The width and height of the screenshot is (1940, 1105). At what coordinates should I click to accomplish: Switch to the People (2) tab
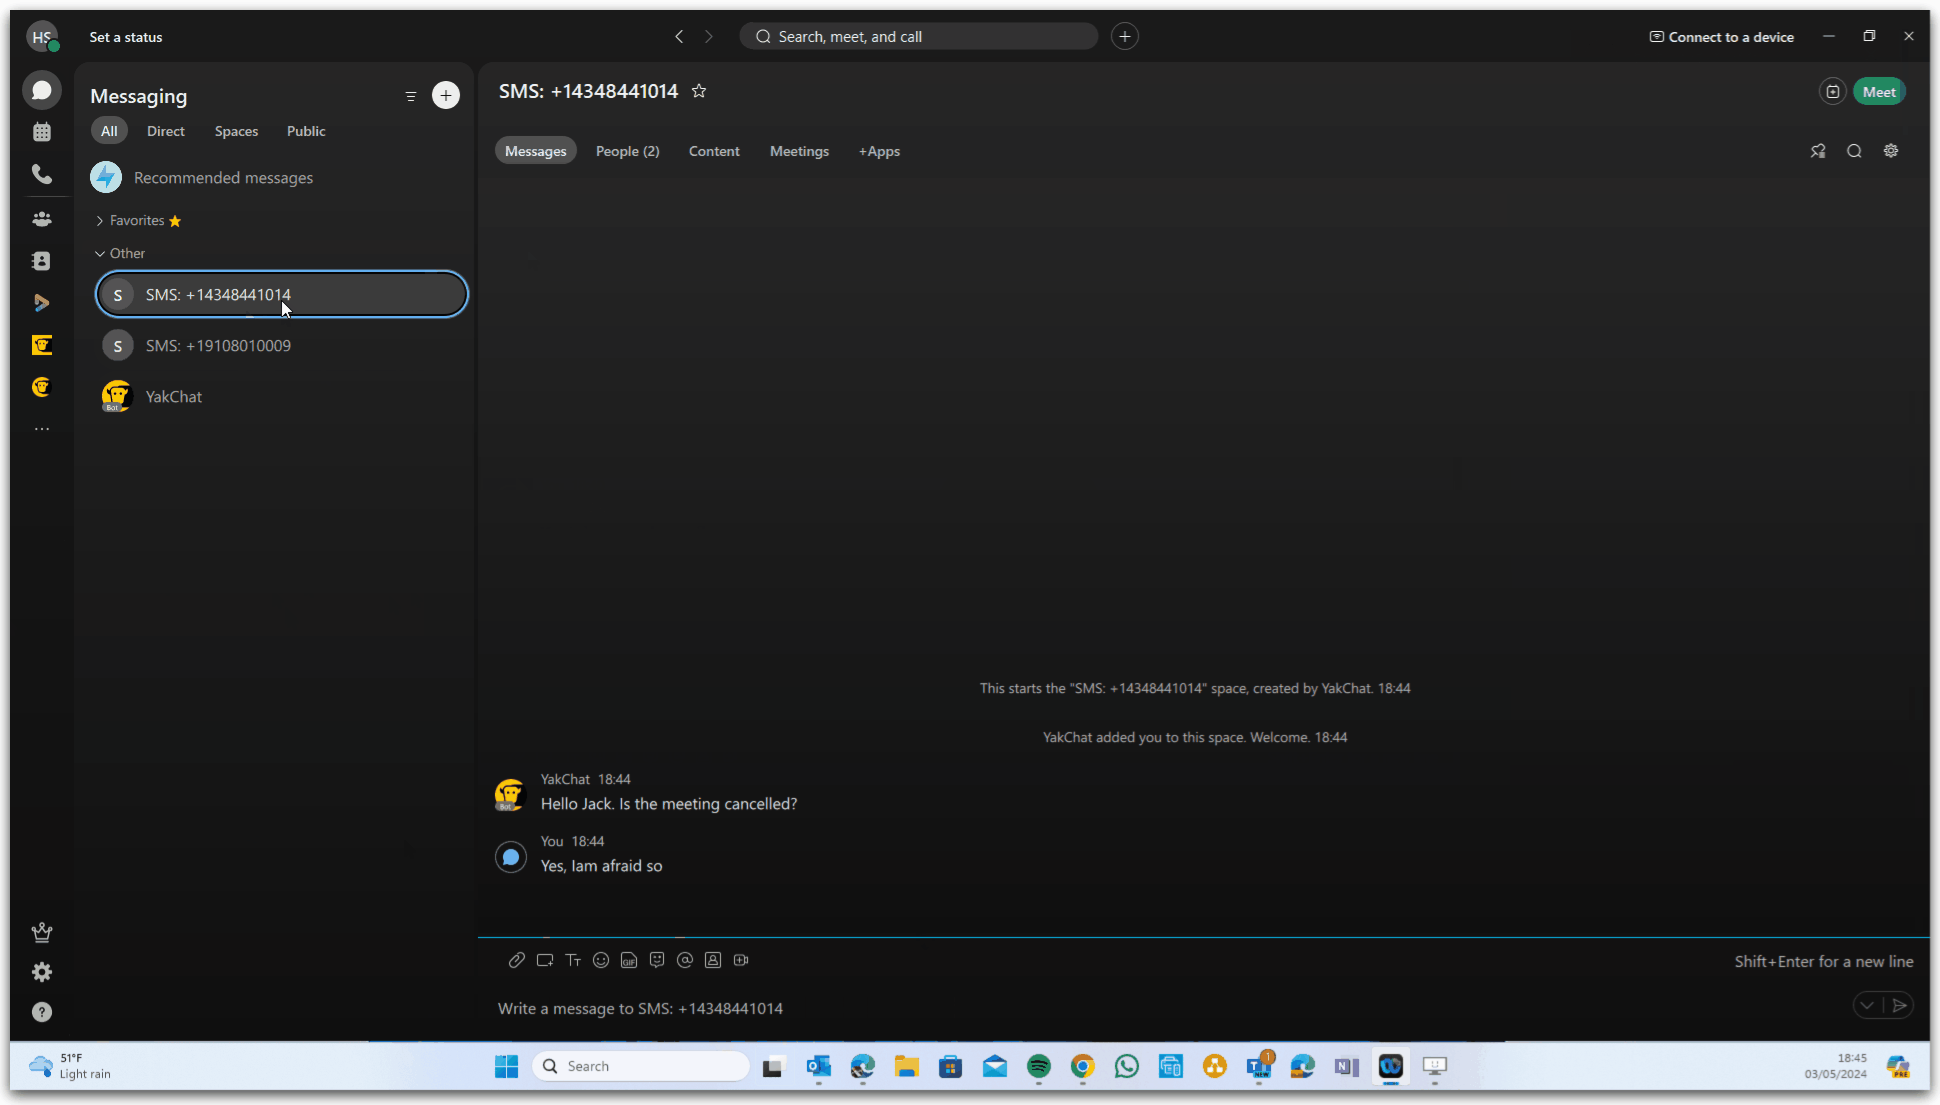626,151
